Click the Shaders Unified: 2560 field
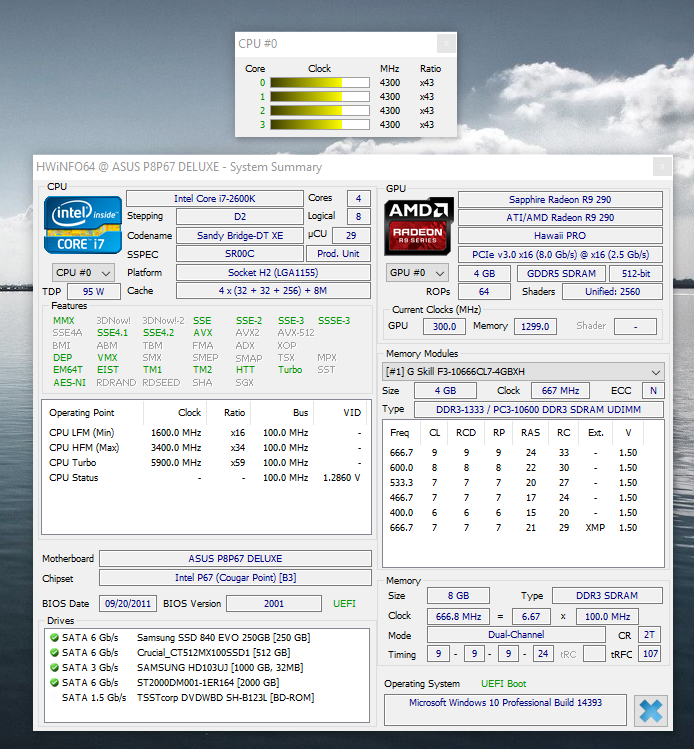The width and height of the screenshot is (694, 749). coord(612,291)
